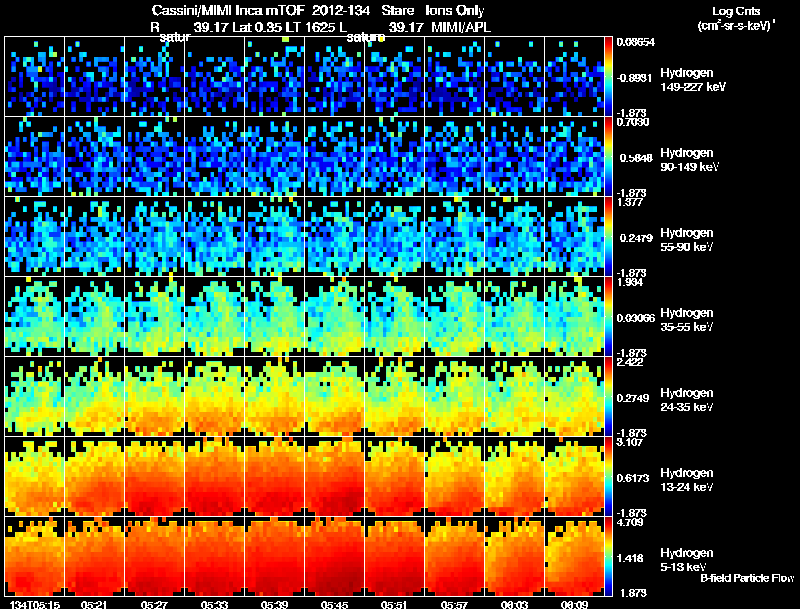Image resolution: width=800 pixels, height=609 pixels.
Task: Click the Hydrogen 24-35 keV row label
Action: [x=686, y=400]
